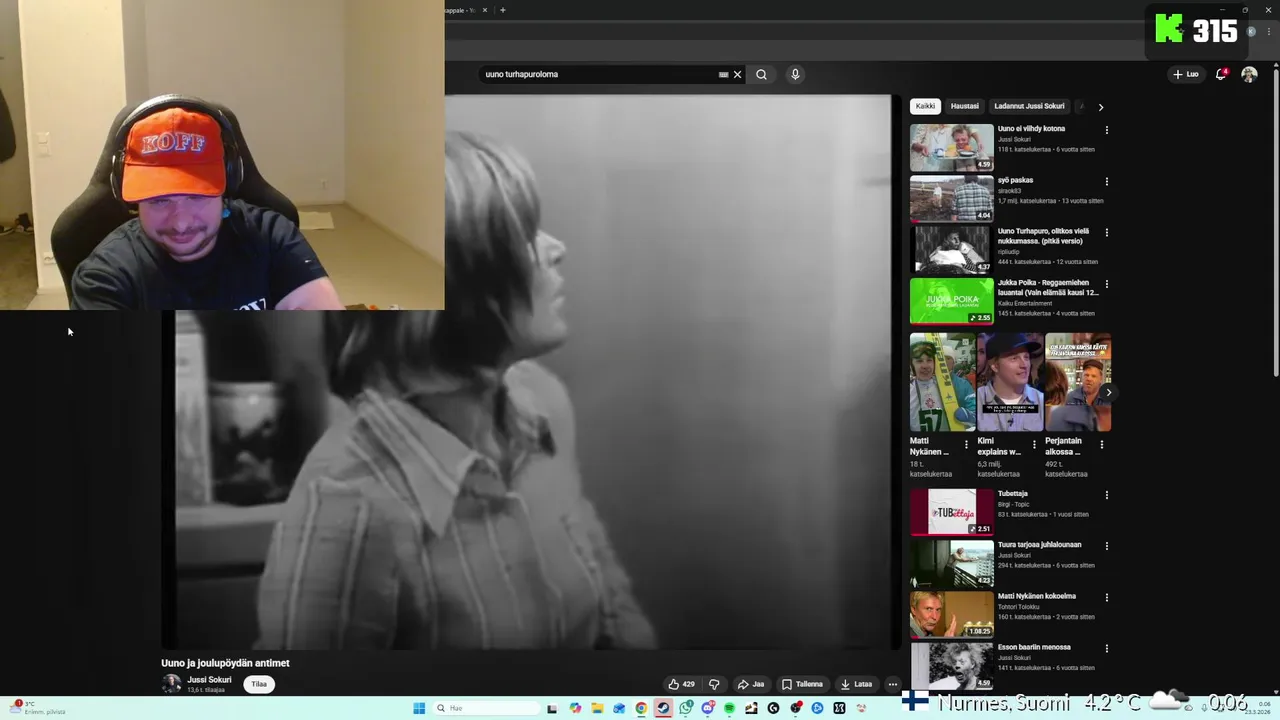Close the current browser tab

(485, 10)
